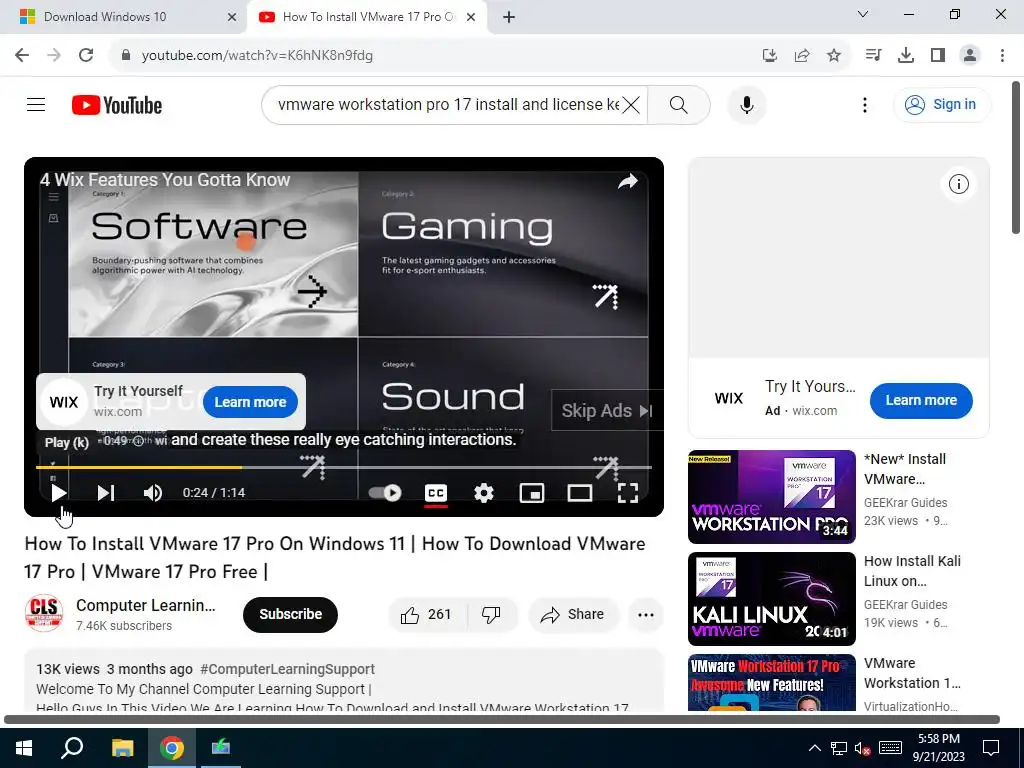Open Computer Learning channel avatar

click(x=44, y=613)
